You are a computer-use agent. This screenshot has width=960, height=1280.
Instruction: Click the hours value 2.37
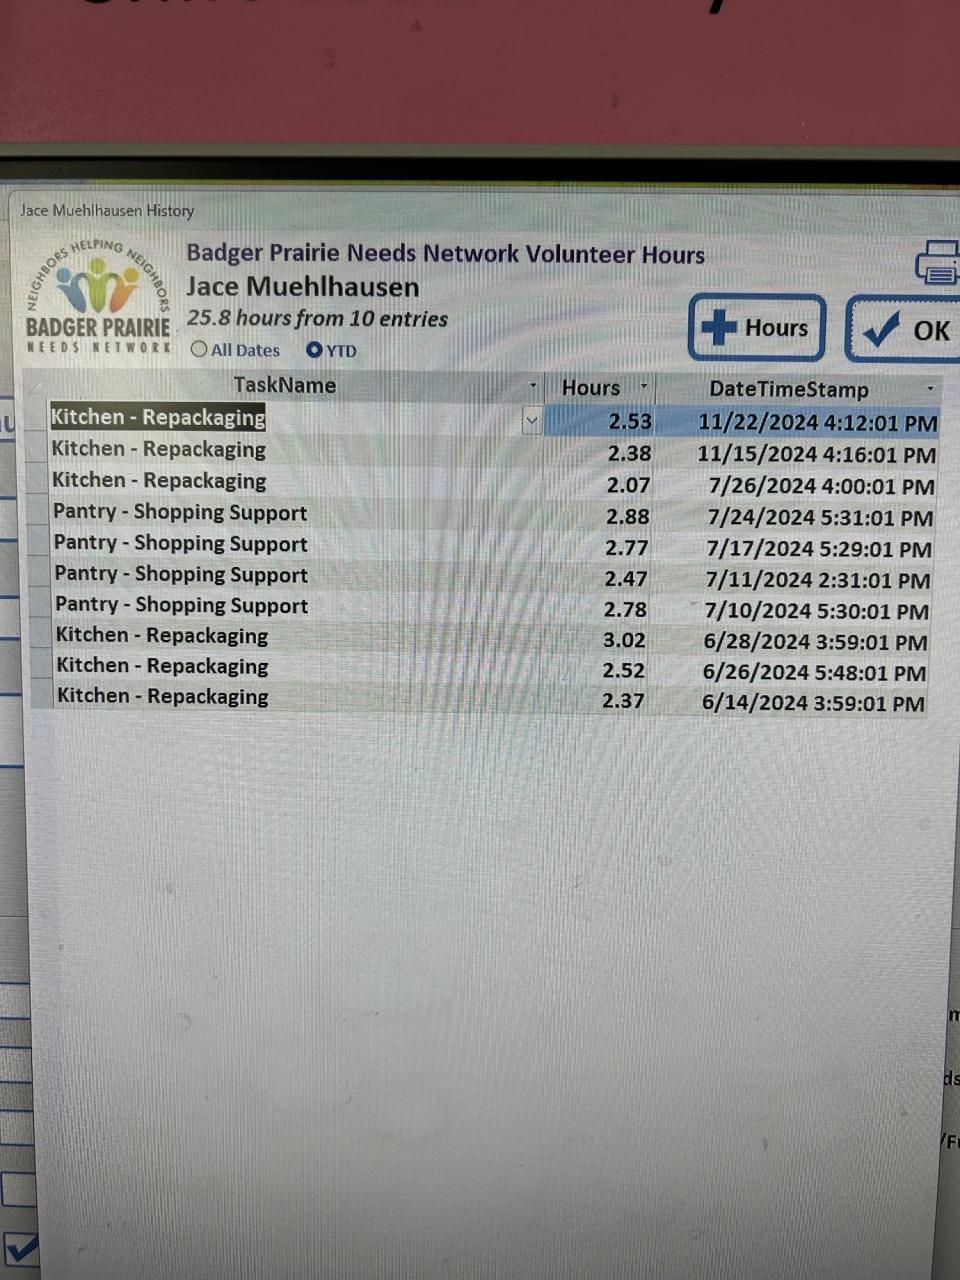[x=623, y=700]
